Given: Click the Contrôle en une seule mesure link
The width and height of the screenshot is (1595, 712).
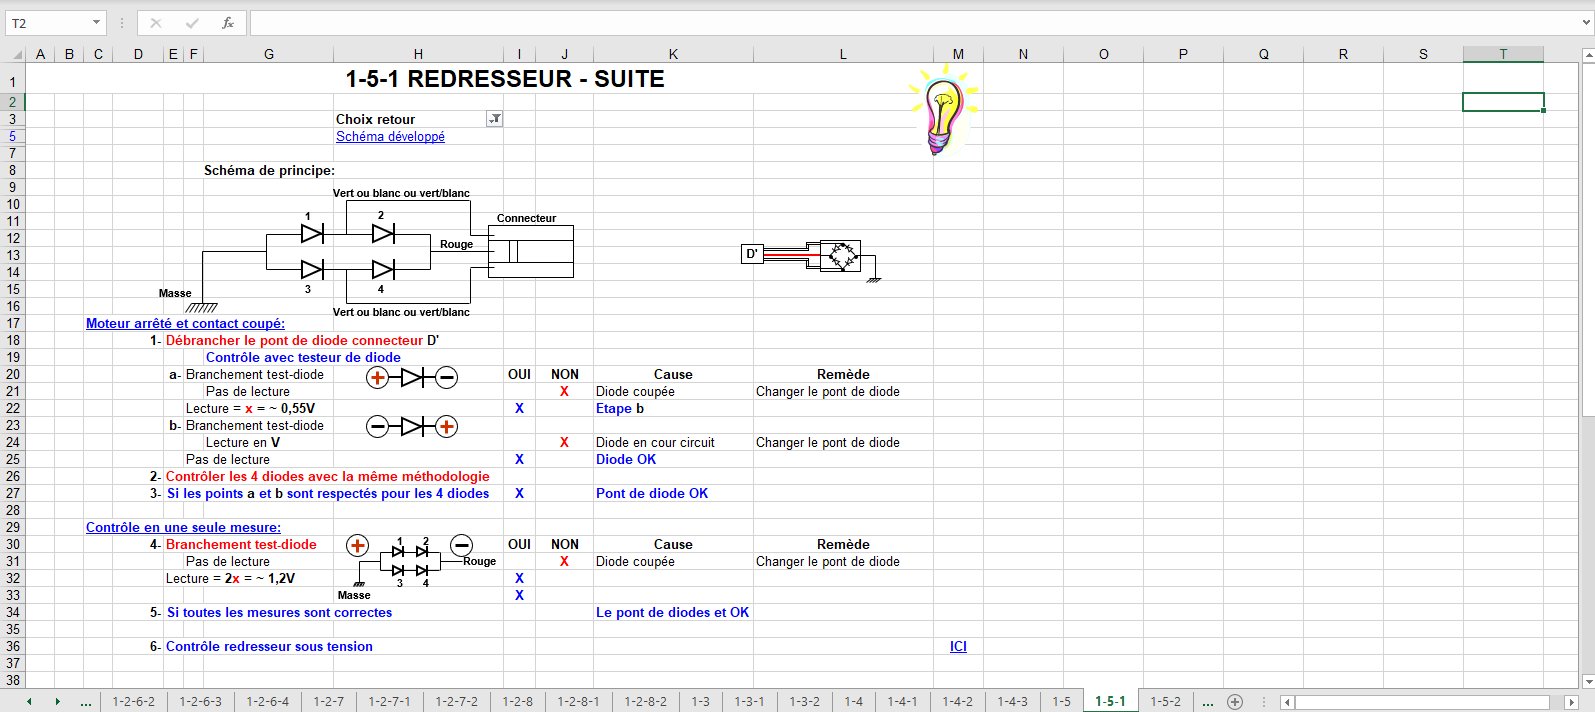Looking at the screenshot, I should pyautogui.click(x=183, y=528).
